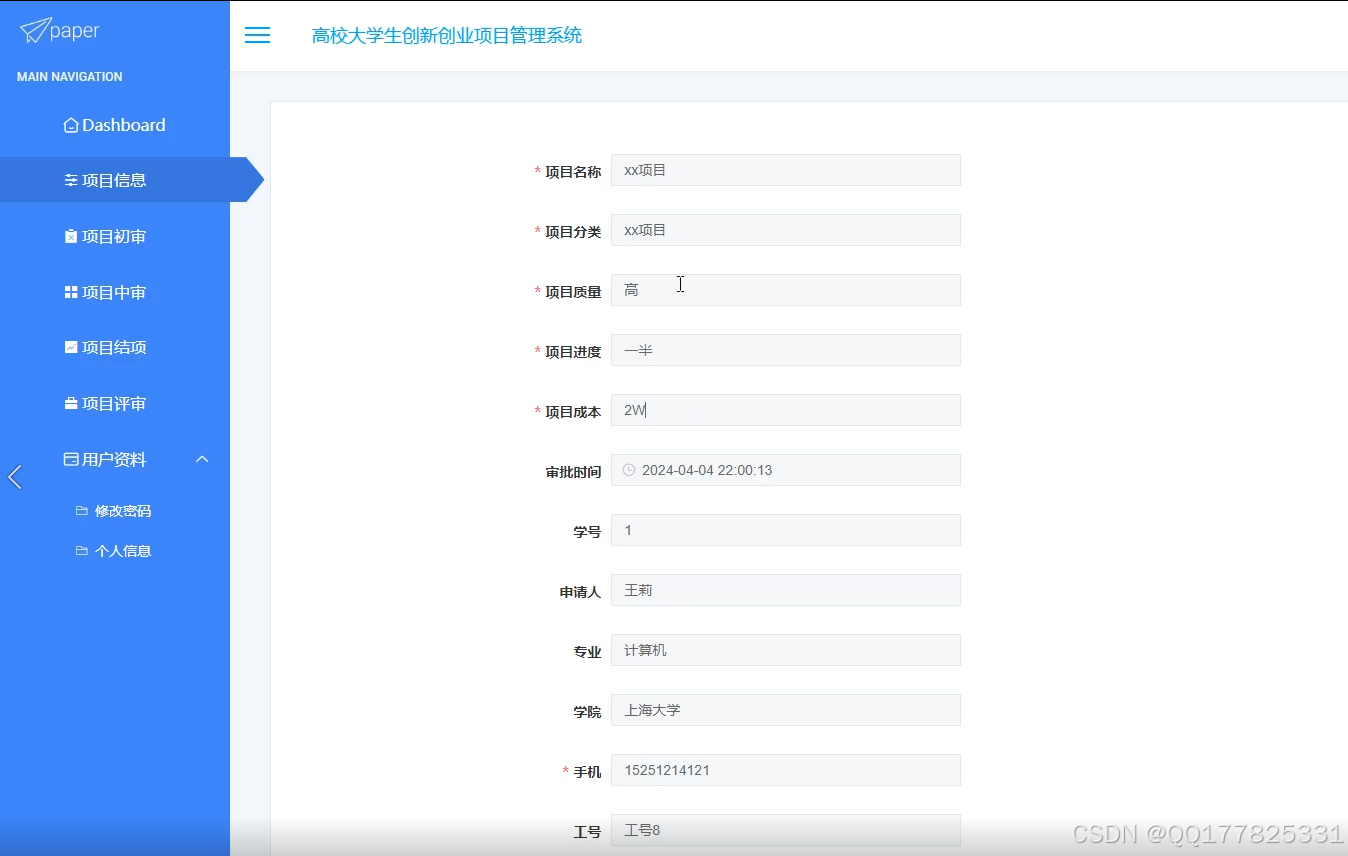Click the 审批时间 date picker field
This screenshot has height=856, width=1348.
point(785,470)
